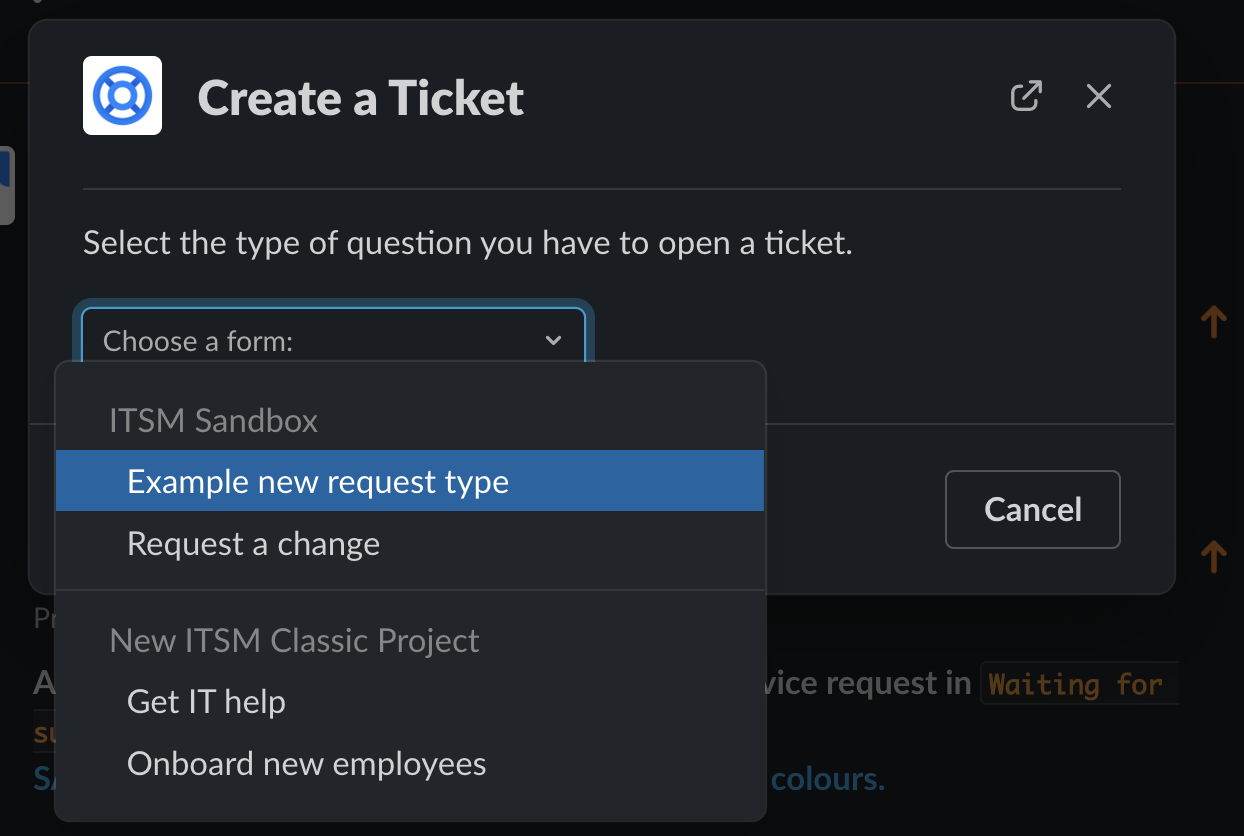Collapse the form list using the chevron arrow

(553, 341)
